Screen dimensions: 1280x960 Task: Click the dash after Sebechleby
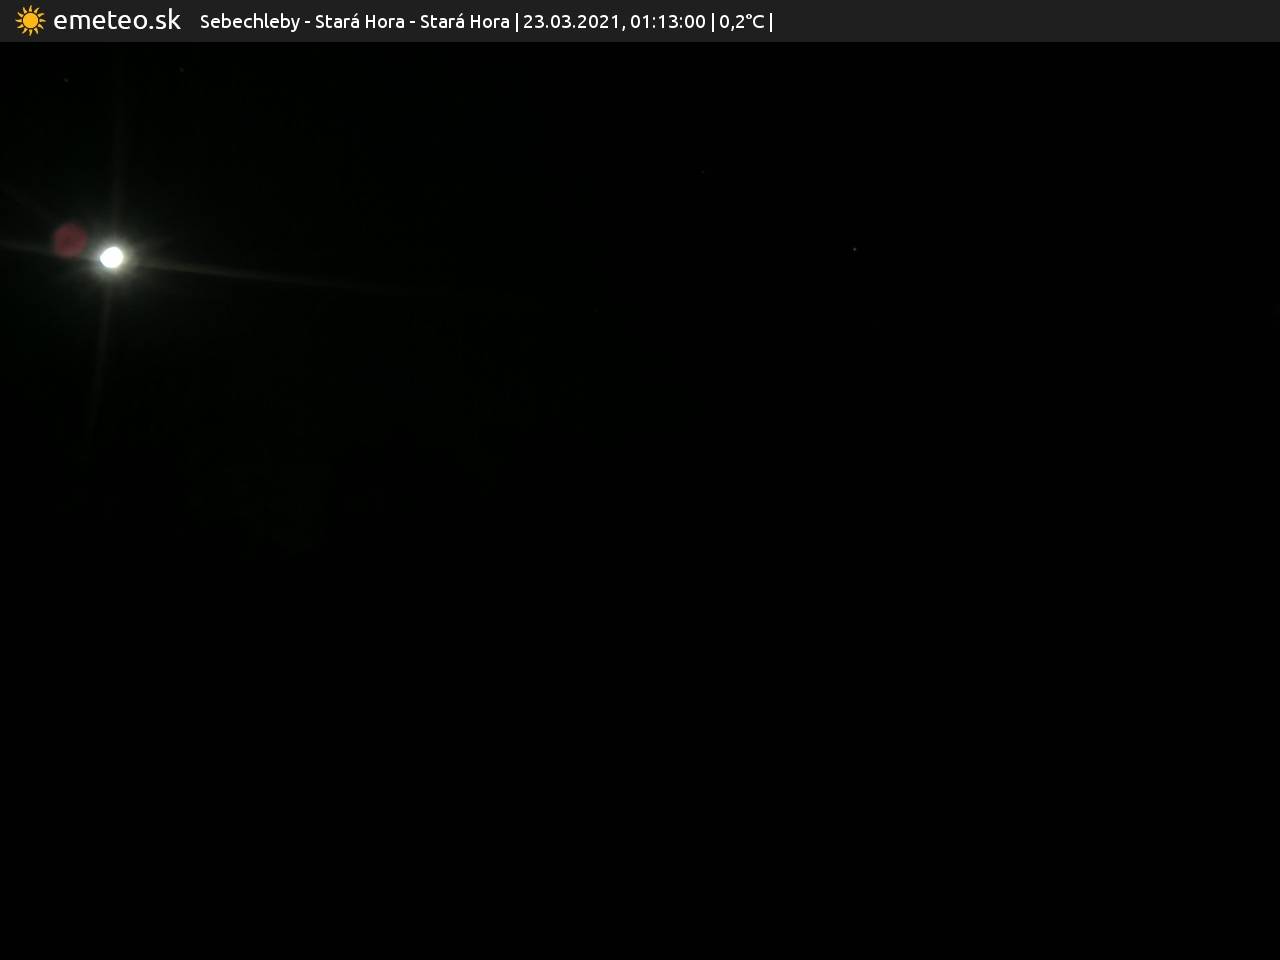point(307,22)
